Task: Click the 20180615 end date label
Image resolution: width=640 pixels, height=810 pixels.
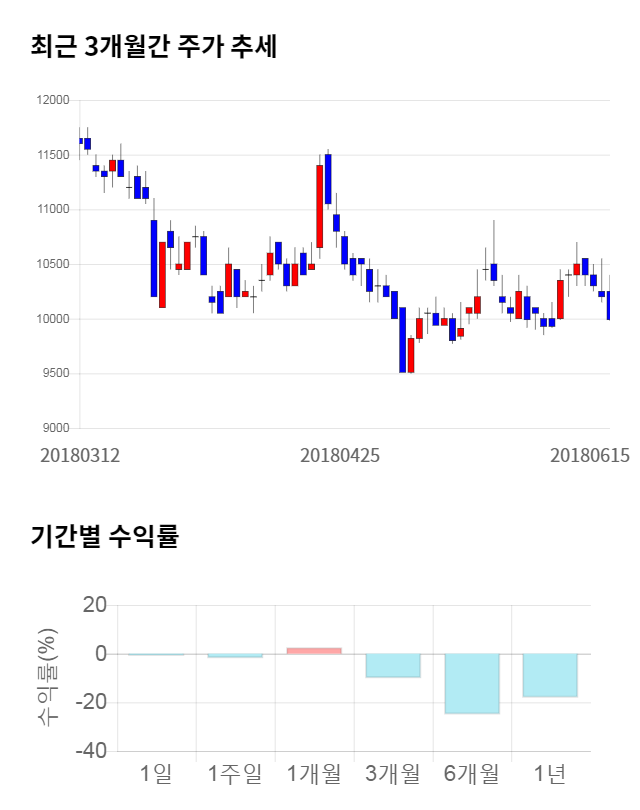Action: click(590, 455)
